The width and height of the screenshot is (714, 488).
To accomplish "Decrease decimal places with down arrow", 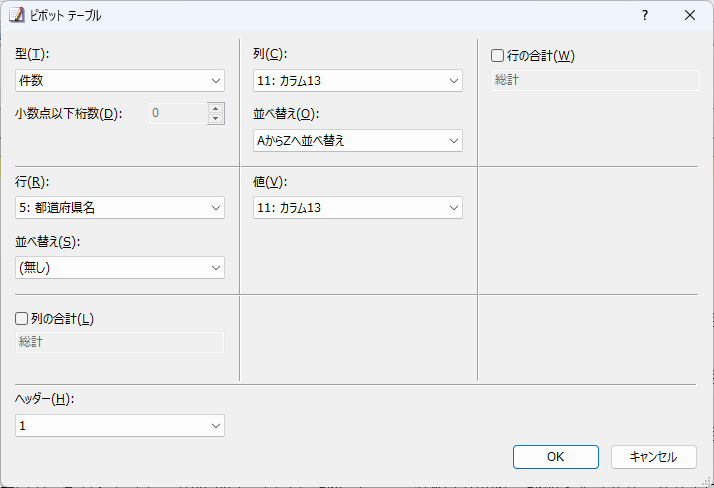I will (x=216, y=119).
